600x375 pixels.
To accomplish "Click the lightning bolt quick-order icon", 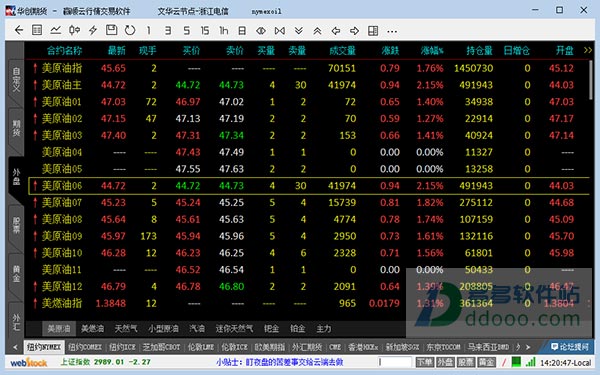I will (x=93, y=30).
